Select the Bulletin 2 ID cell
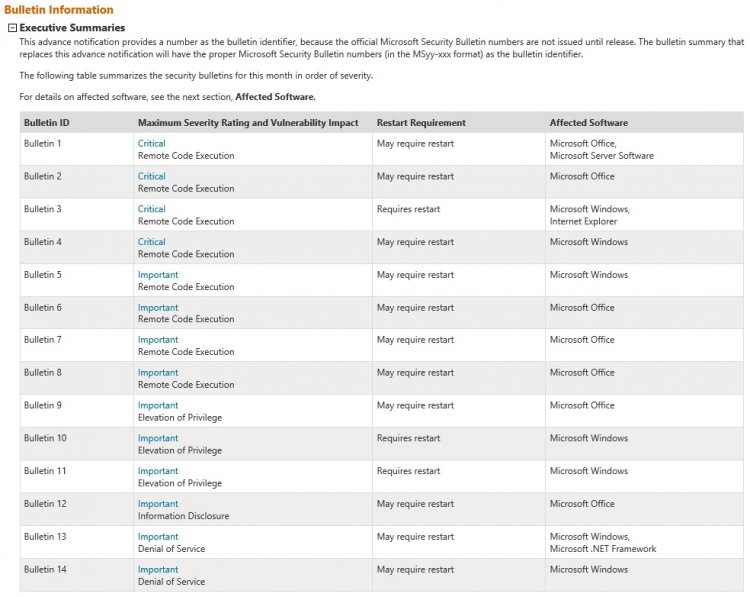Screen dimensions: 750x597 [77, 182]
